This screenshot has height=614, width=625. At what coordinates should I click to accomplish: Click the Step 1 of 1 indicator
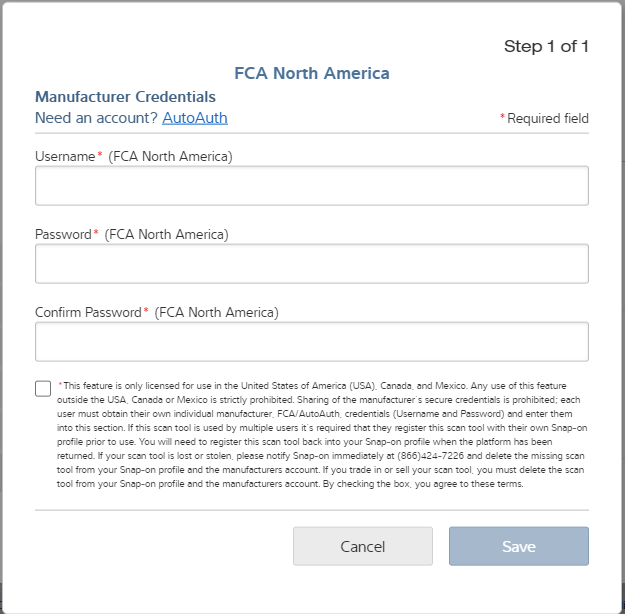click(545, 46)
